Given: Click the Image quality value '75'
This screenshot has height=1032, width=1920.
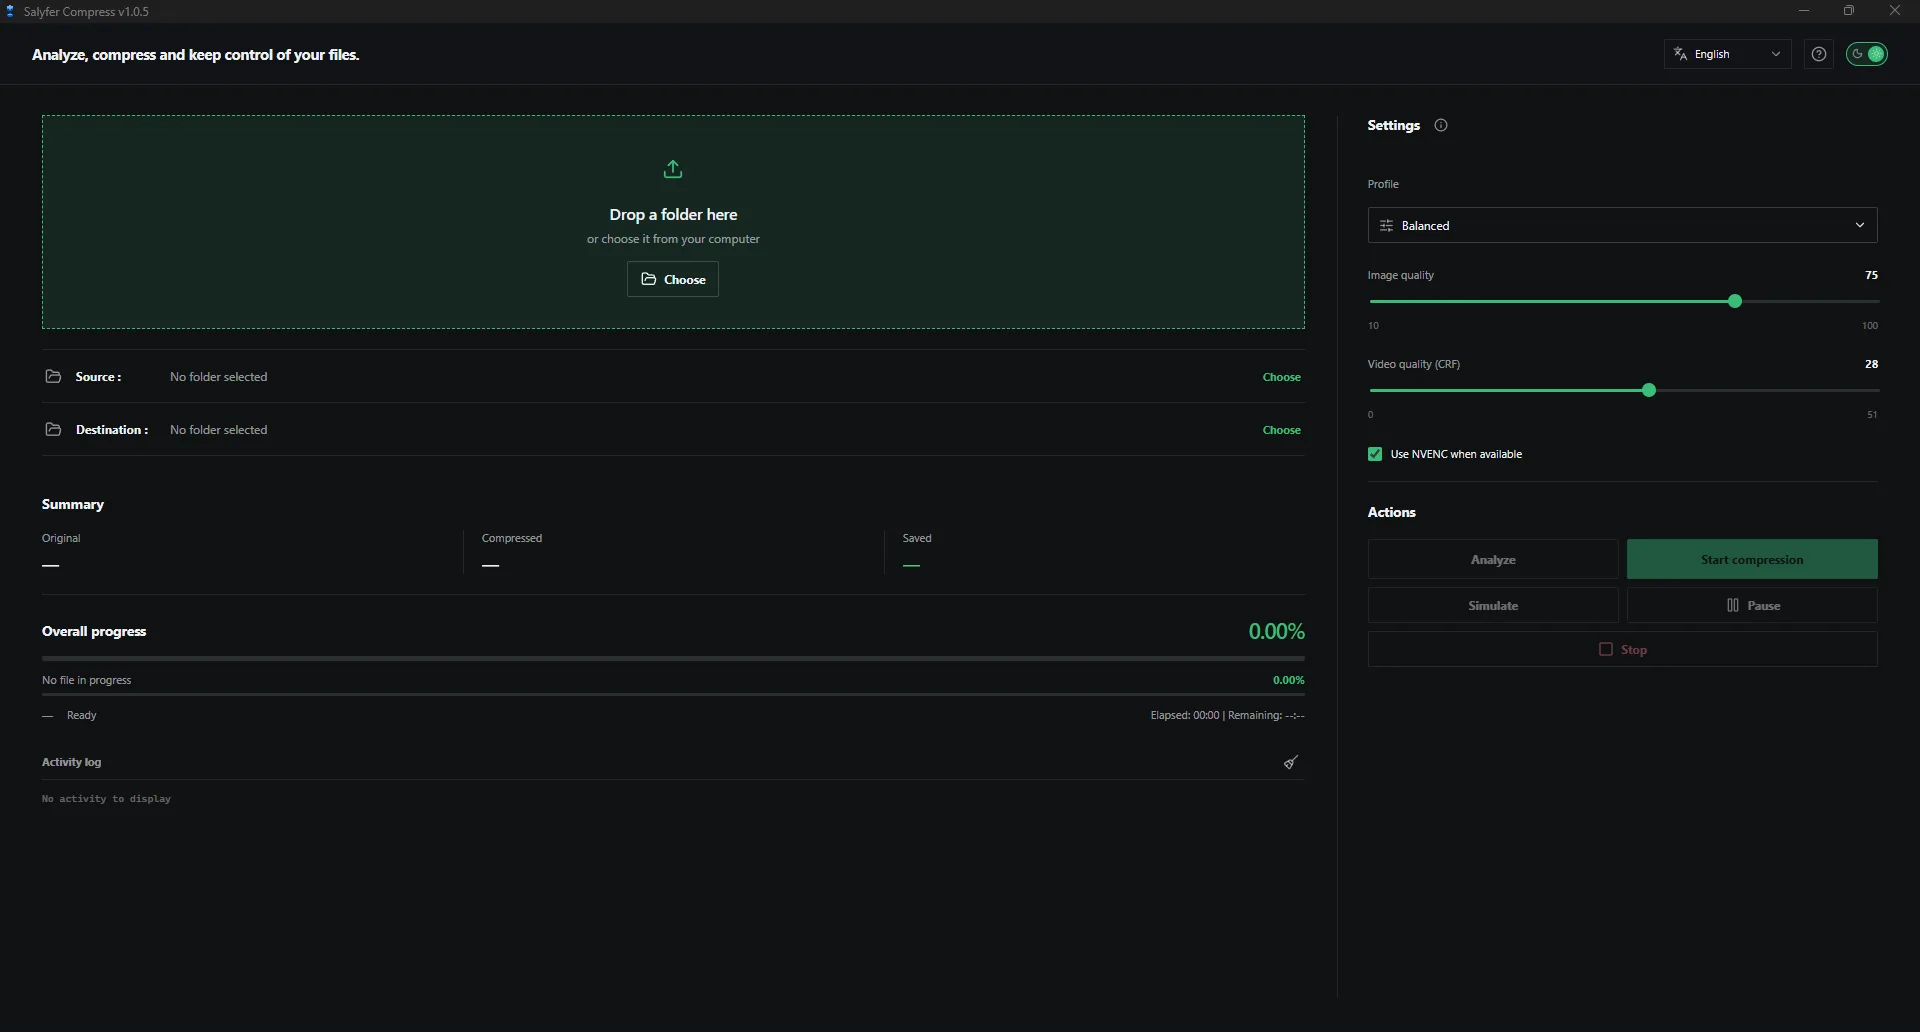Looking at the screenshot, I should click(1871, 275).
